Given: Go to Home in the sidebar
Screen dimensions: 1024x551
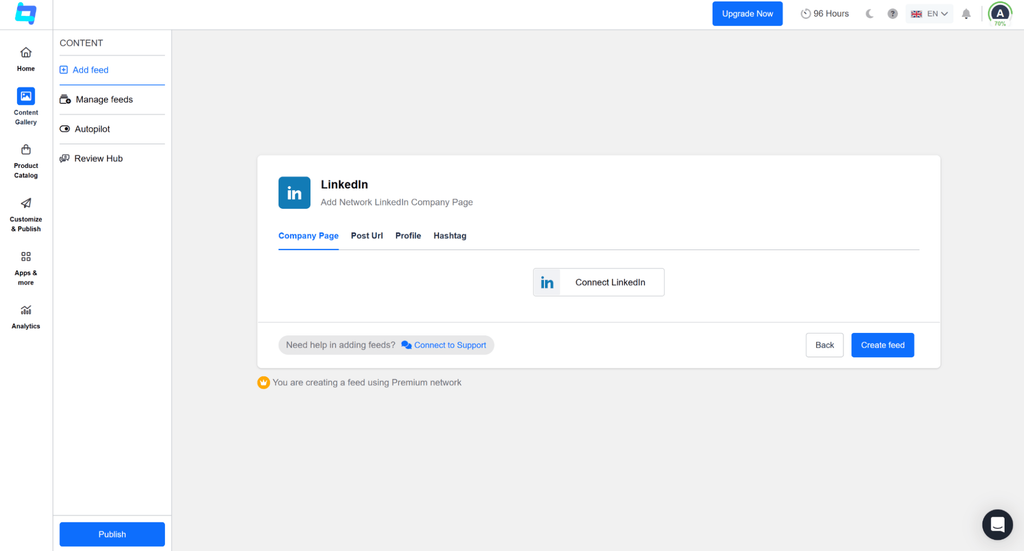Looking at the screenshot, I should click(x=25, y=59).
